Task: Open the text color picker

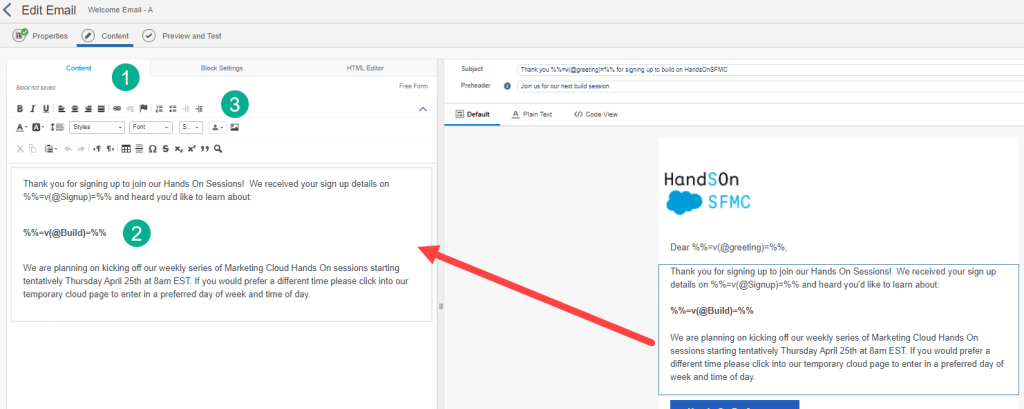Action: pyautogui.click(x=23, y=127)
